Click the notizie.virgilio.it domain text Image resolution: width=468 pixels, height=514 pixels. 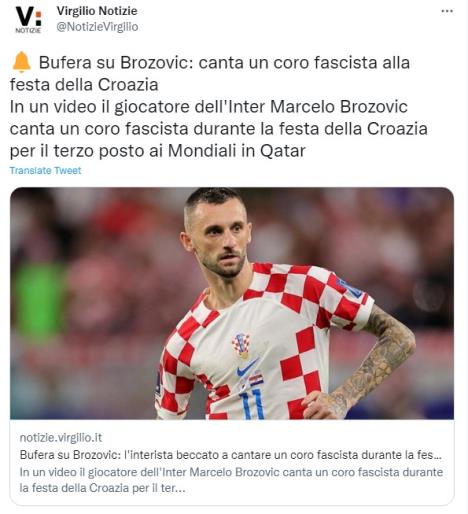[x=61, y=437]
